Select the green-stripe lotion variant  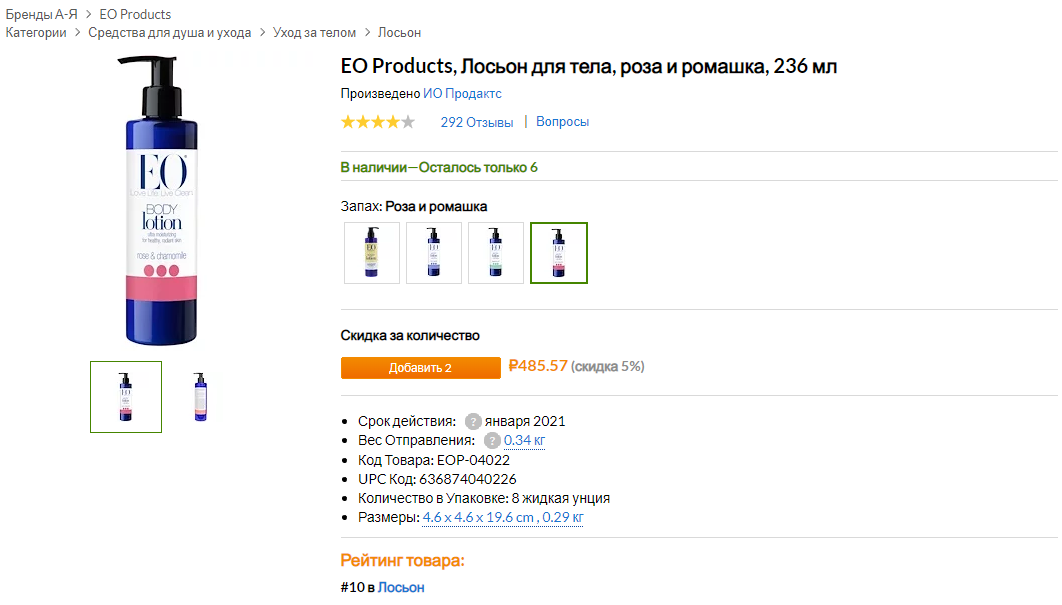[x=496, y=253]
